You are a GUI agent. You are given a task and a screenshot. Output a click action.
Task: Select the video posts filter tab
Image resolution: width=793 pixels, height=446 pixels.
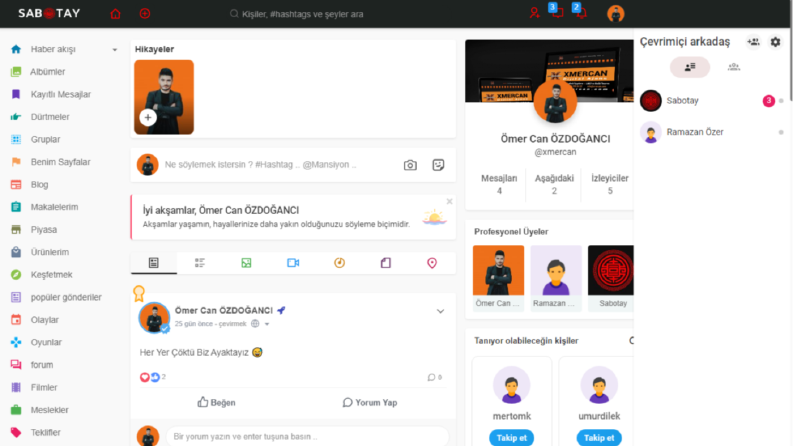[x=293, y=263]
